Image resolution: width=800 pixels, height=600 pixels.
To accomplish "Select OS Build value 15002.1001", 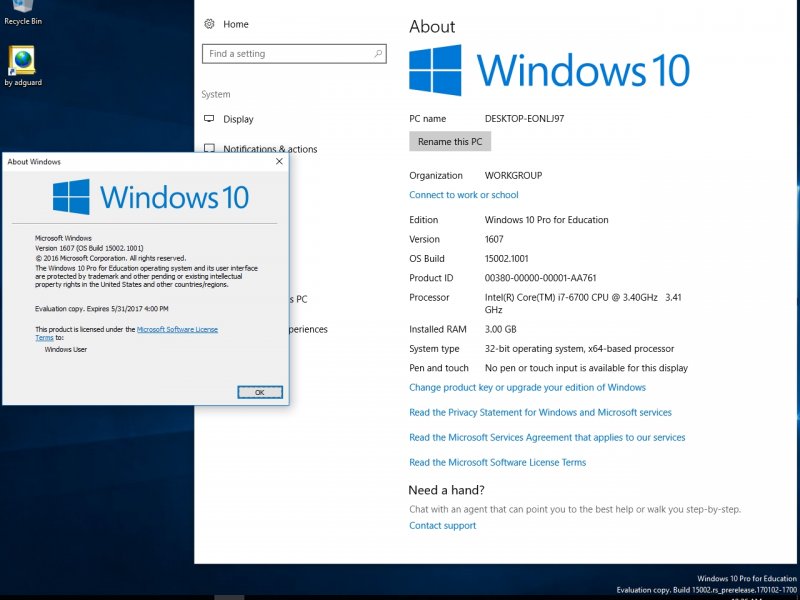I will tap(507, 258).
